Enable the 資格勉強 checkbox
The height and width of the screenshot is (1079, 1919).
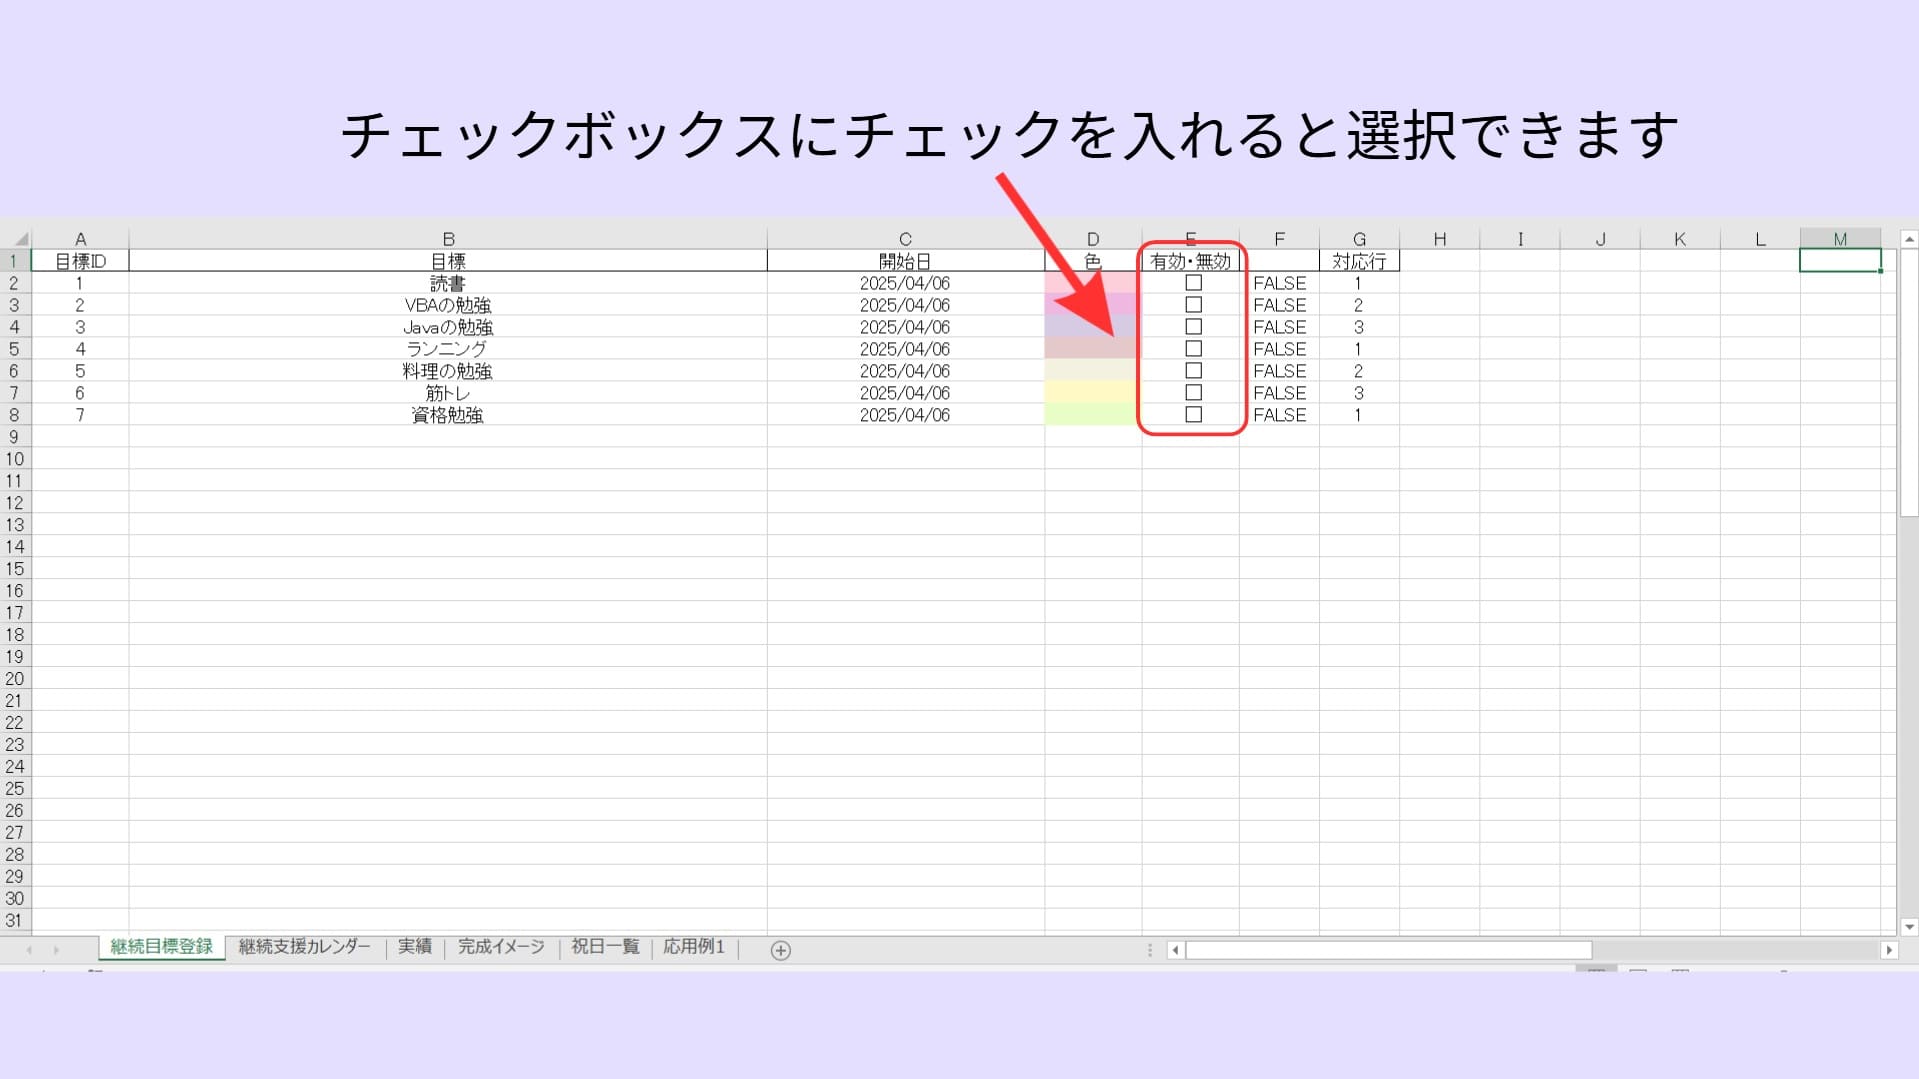click(x=1193, y=415)
